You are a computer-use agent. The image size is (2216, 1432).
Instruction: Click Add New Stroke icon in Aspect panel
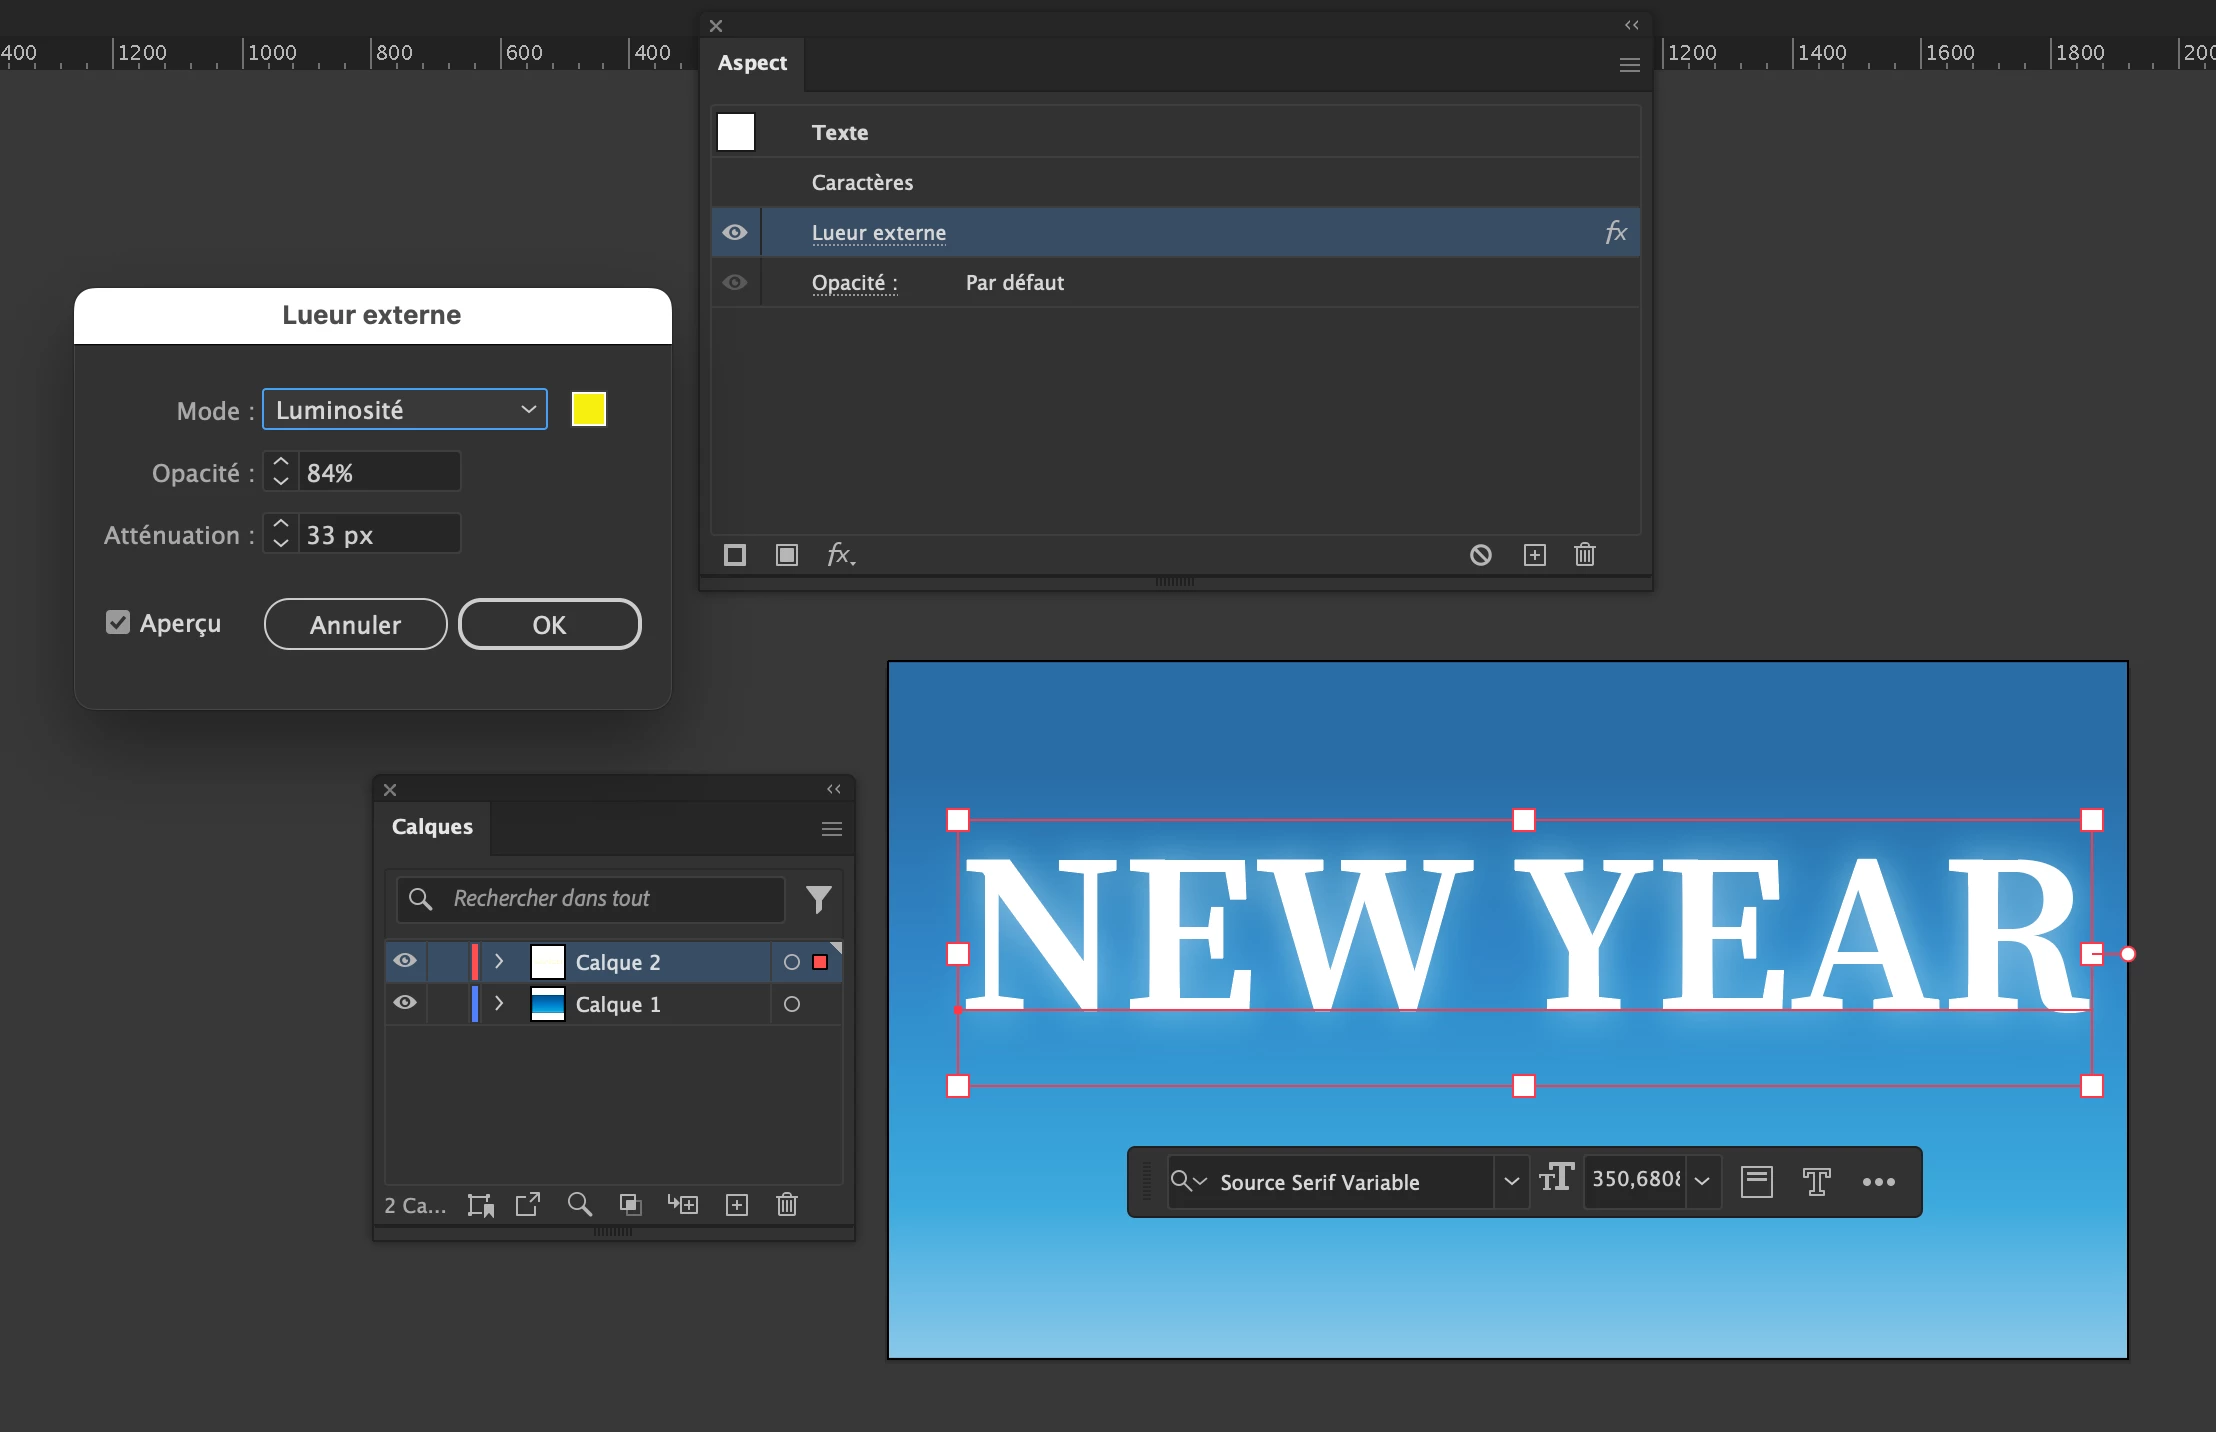(x=735, y=555)
